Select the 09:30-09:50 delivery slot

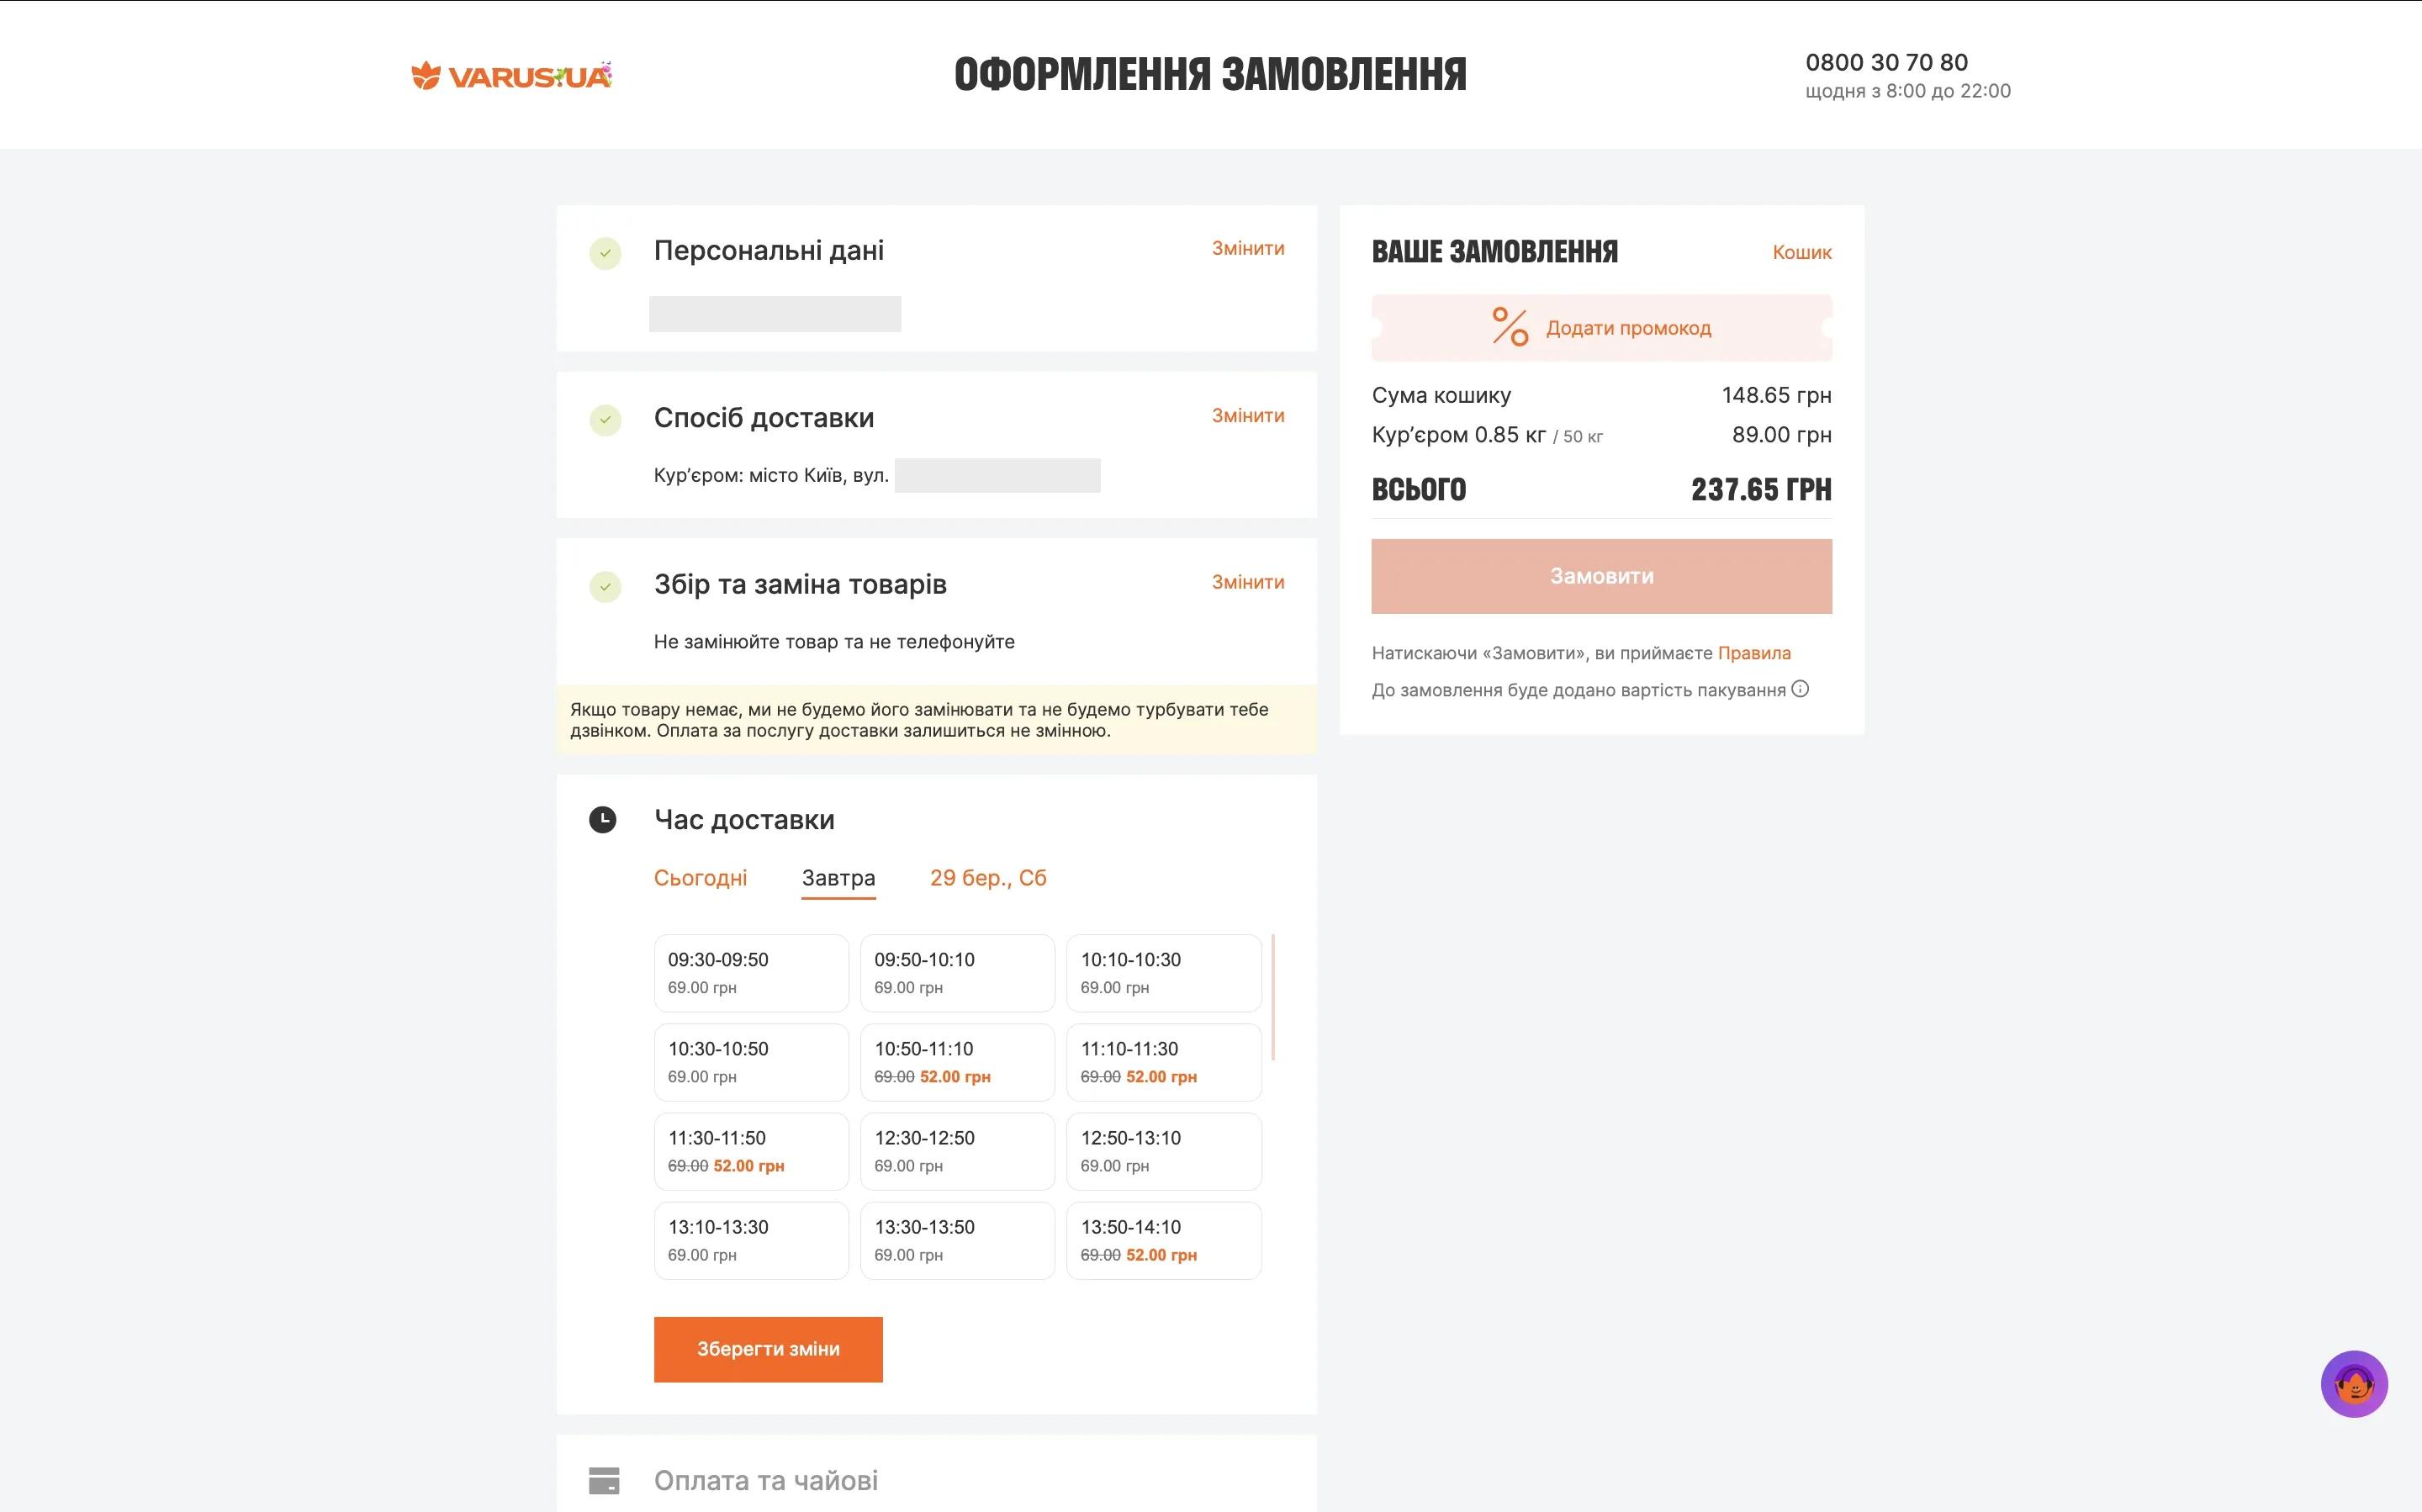point(751,972)
